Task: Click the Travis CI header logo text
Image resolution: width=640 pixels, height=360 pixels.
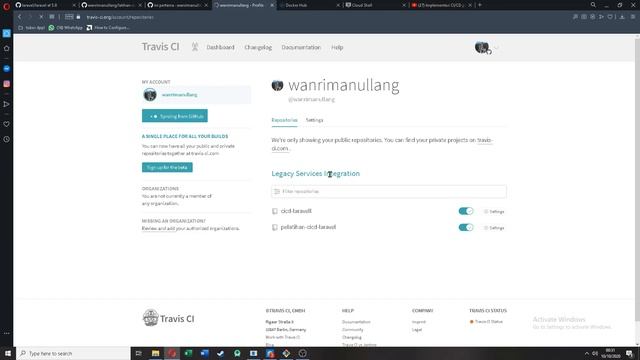Action: (x=160, y=47)
